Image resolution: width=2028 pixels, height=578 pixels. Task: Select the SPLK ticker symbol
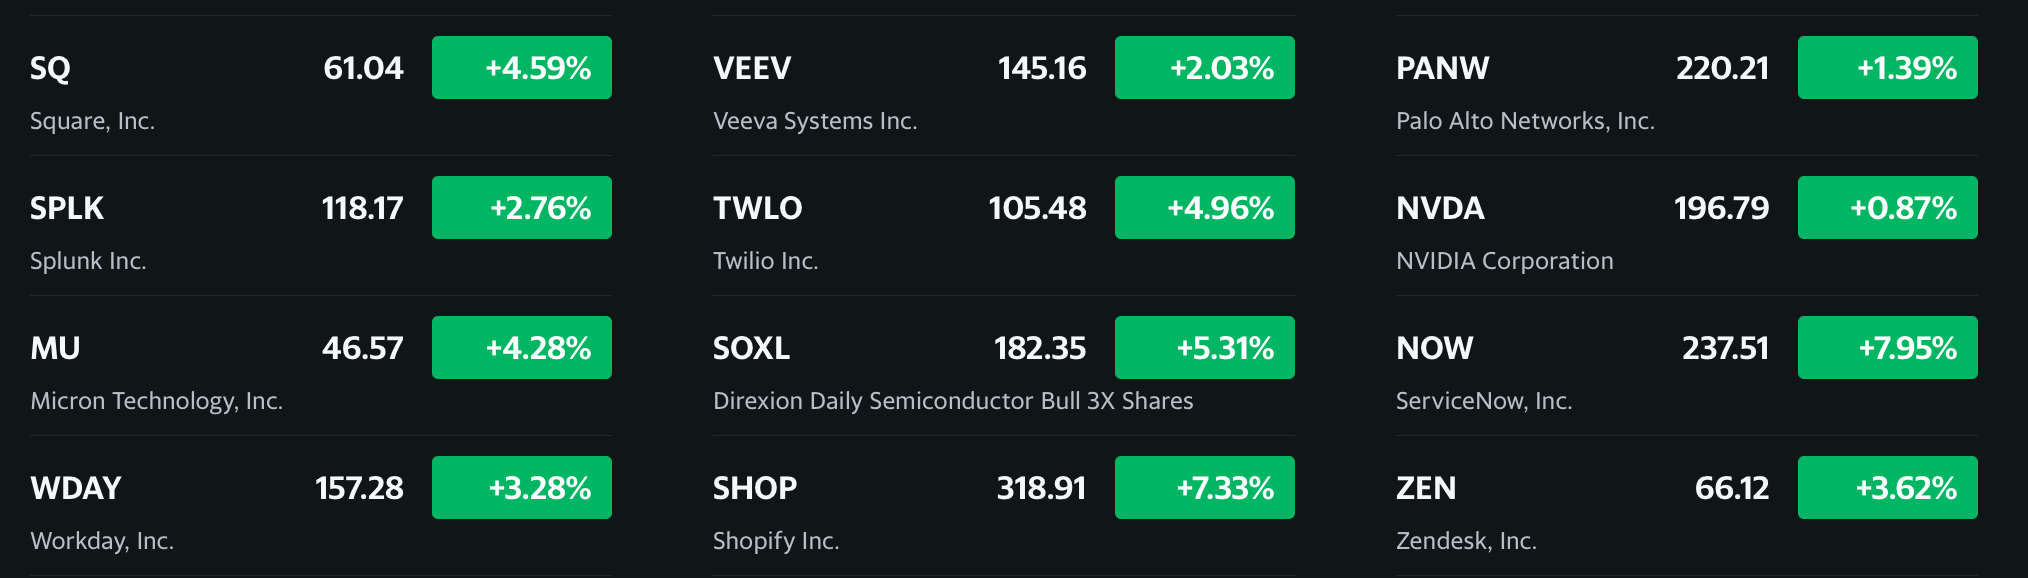click(x=67, y=208)
